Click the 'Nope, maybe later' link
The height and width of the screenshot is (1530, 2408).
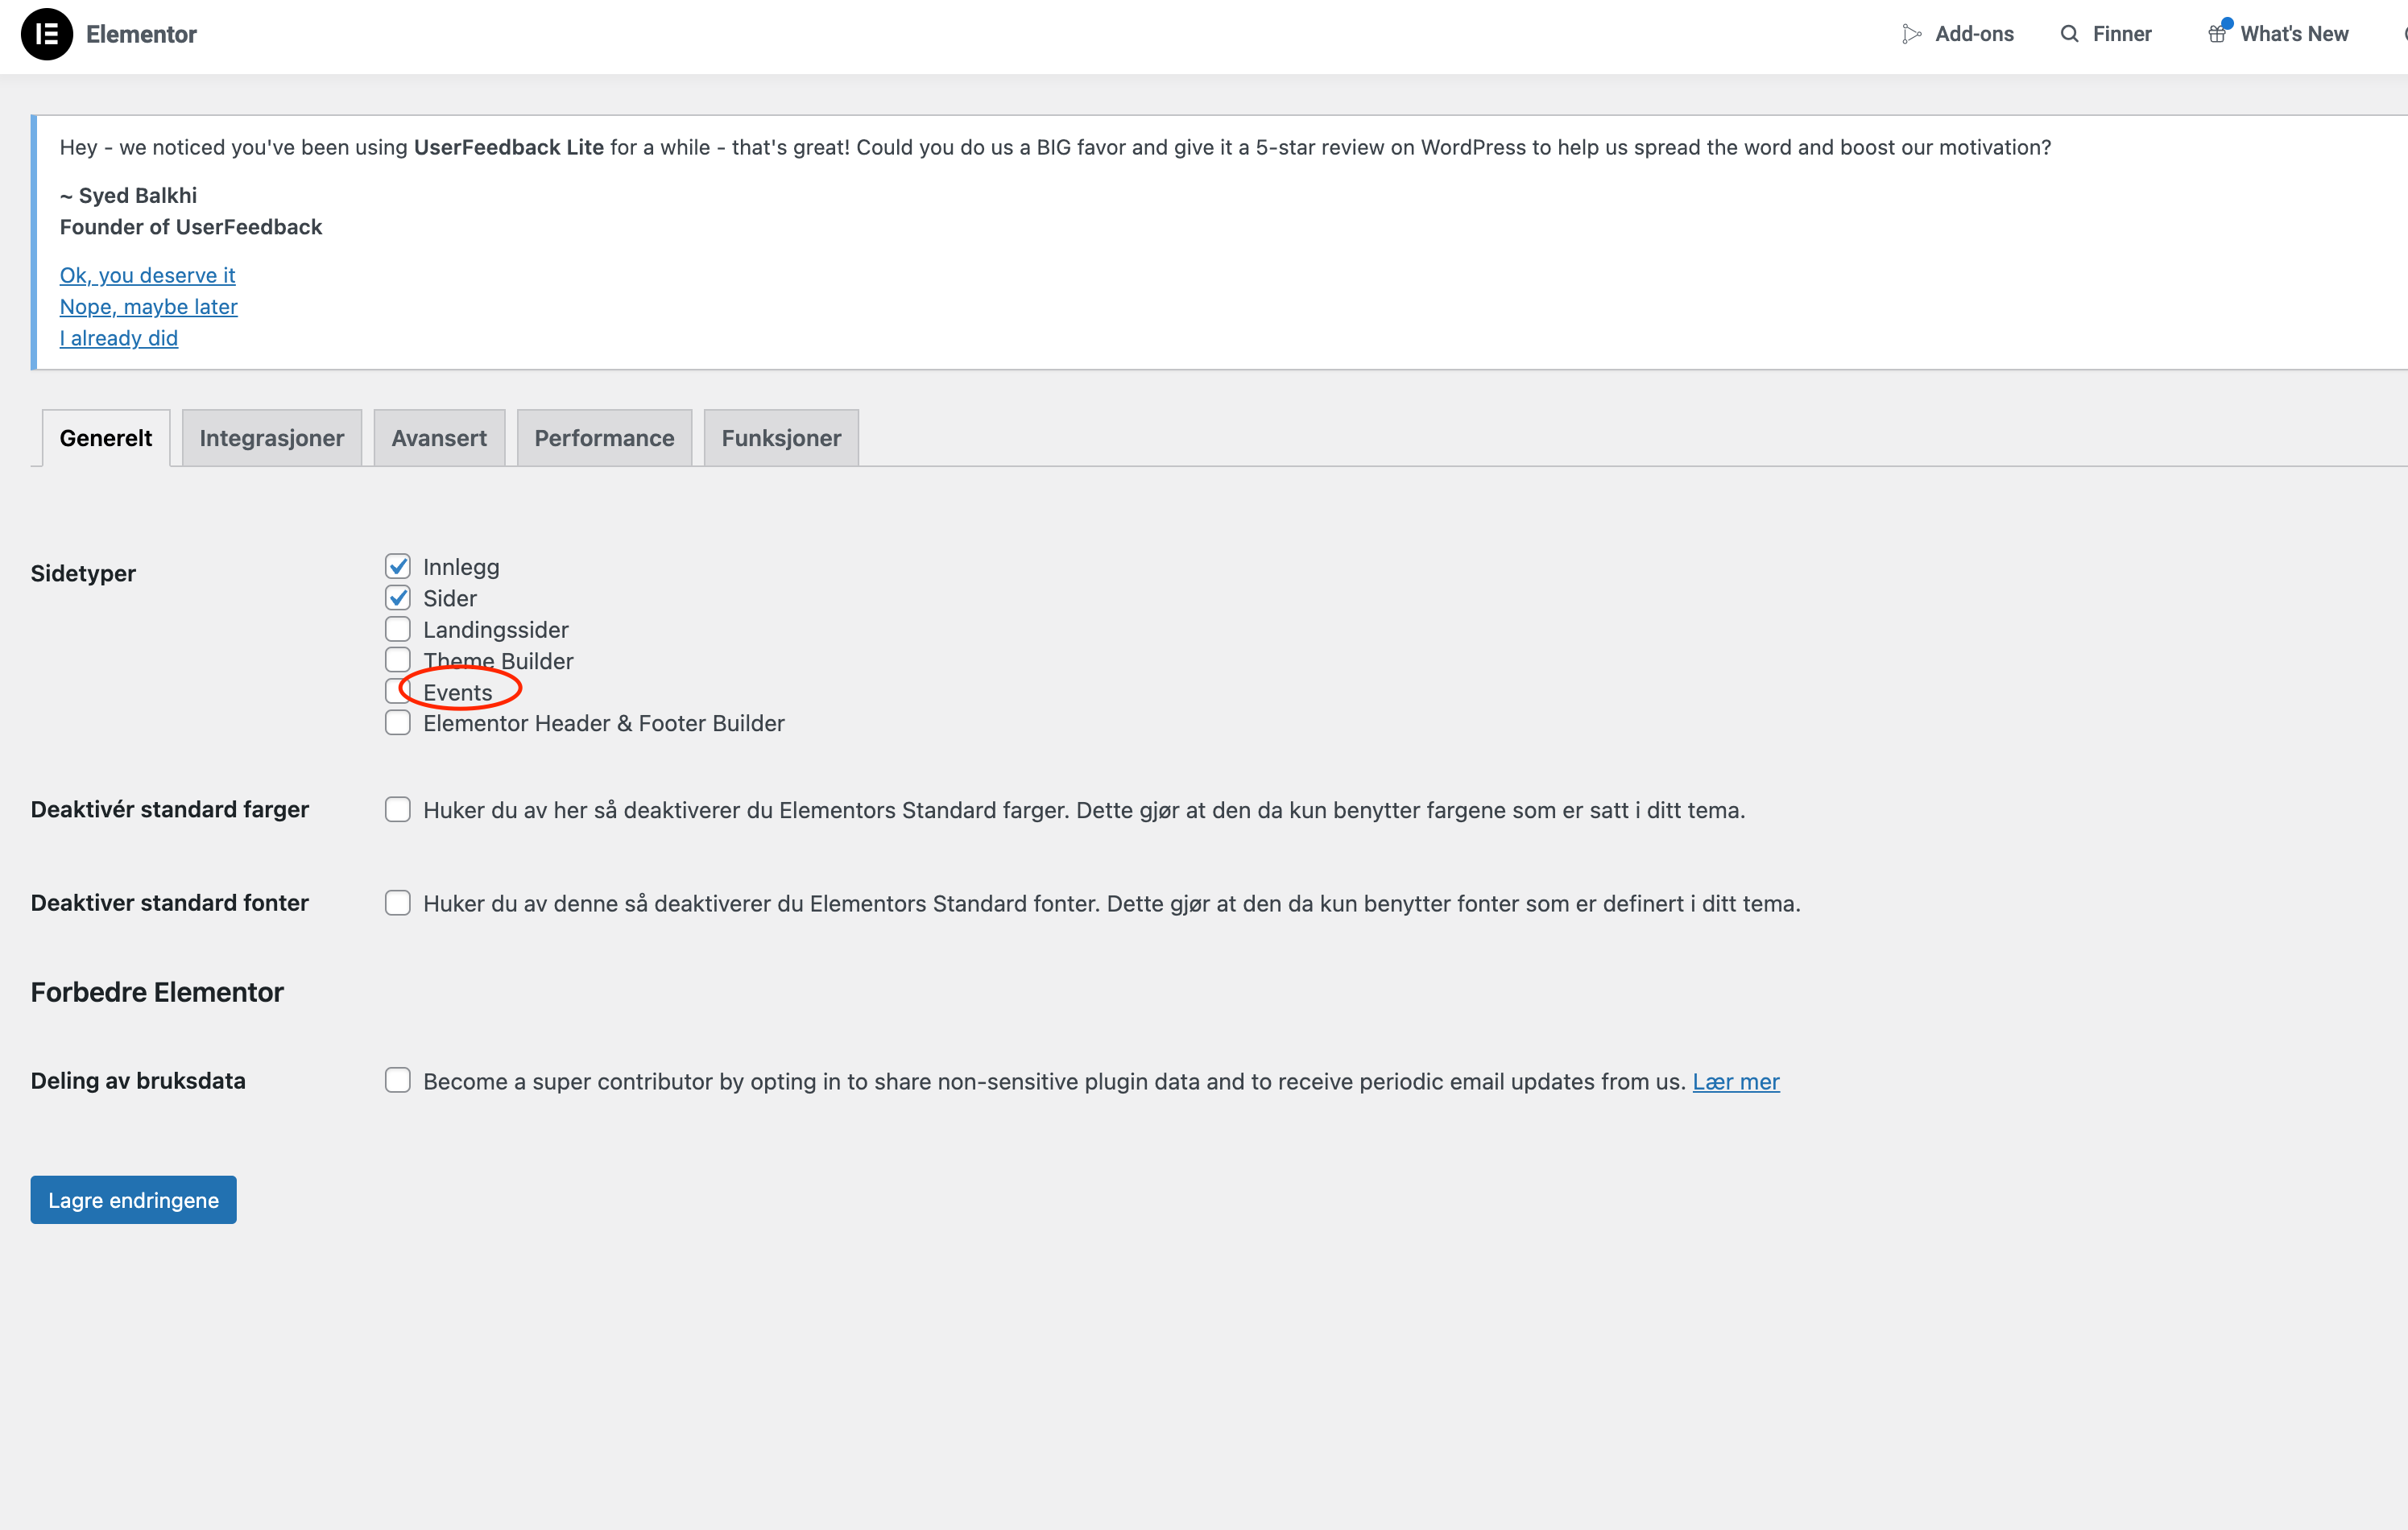pyautogui.click(x=149, y=307)
